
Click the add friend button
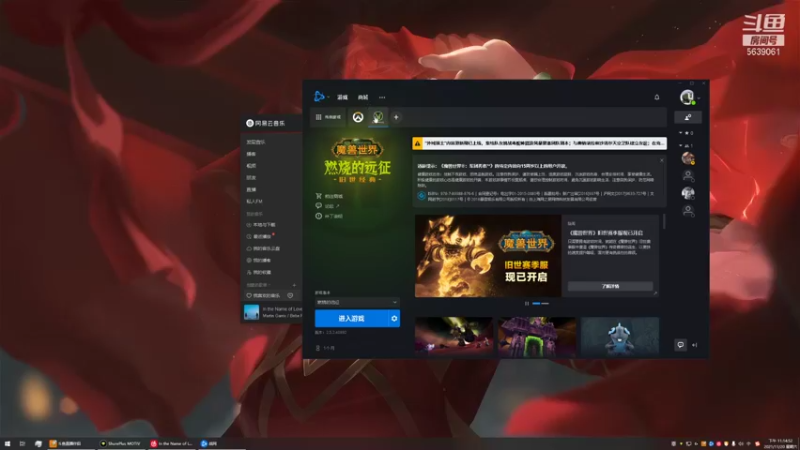click(x=688, y=117)
